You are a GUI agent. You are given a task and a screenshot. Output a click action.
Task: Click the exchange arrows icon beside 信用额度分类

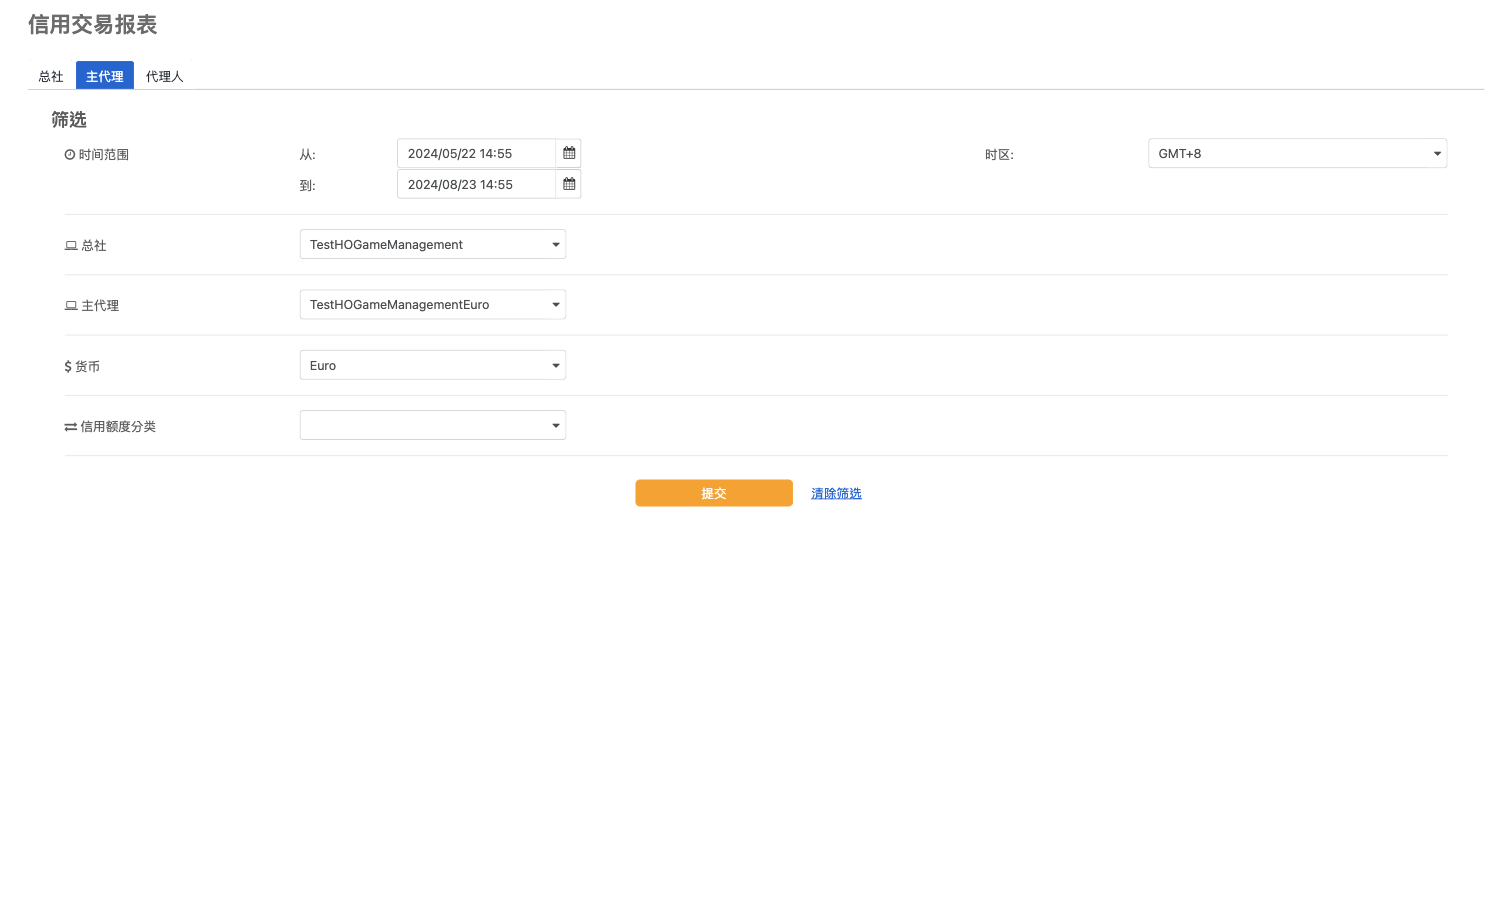(71, 427)
